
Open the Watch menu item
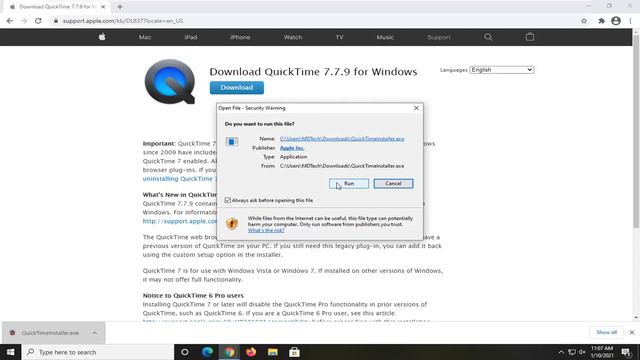coord(293,37)
